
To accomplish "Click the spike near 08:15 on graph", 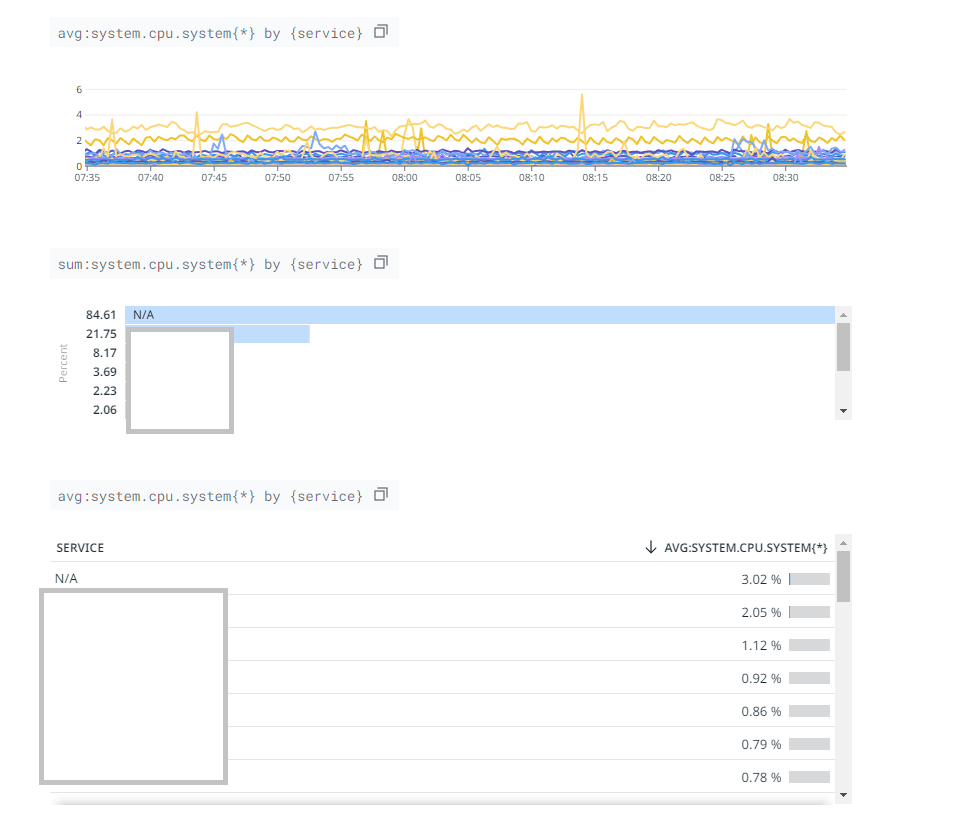I will pyautogui.click(x=582, y=98).
